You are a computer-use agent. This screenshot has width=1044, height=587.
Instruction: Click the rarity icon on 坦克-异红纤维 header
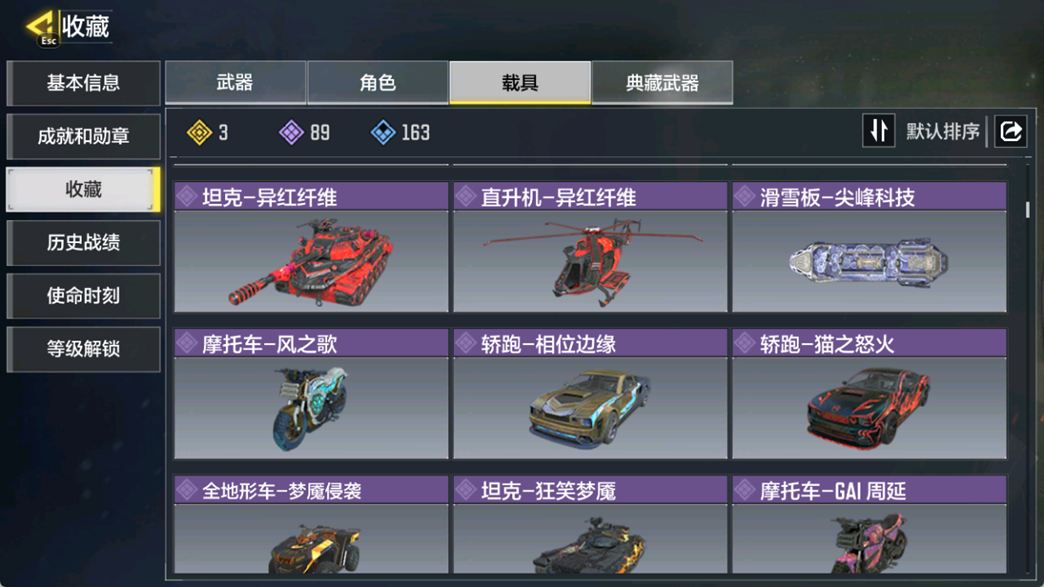(186, 197)
